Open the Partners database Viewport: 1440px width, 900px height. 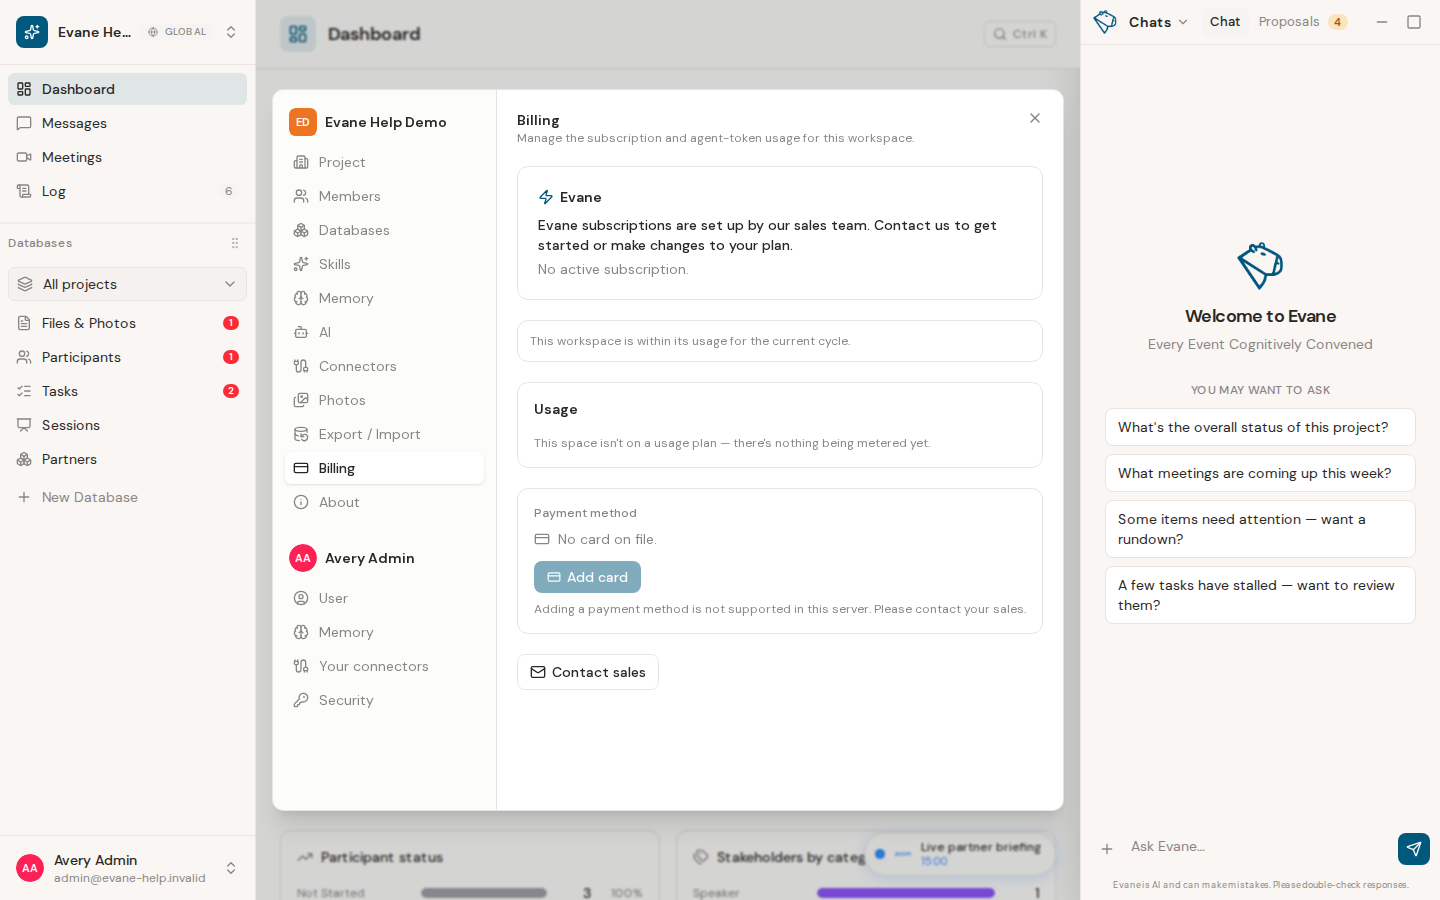[127, 459]
